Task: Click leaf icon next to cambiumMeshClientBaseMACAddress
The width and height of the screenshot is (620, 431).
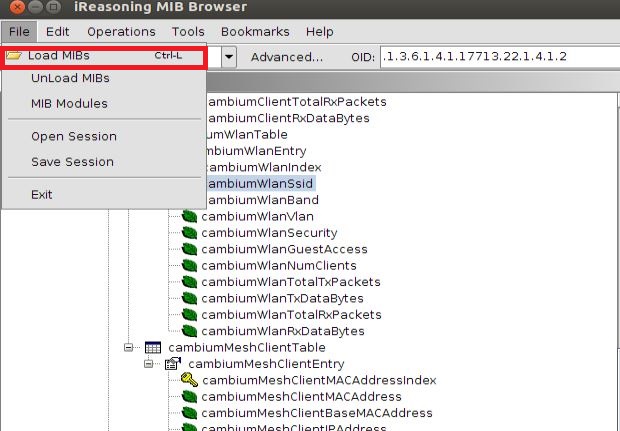Action: pyautogui.click(x=189, y=413)
